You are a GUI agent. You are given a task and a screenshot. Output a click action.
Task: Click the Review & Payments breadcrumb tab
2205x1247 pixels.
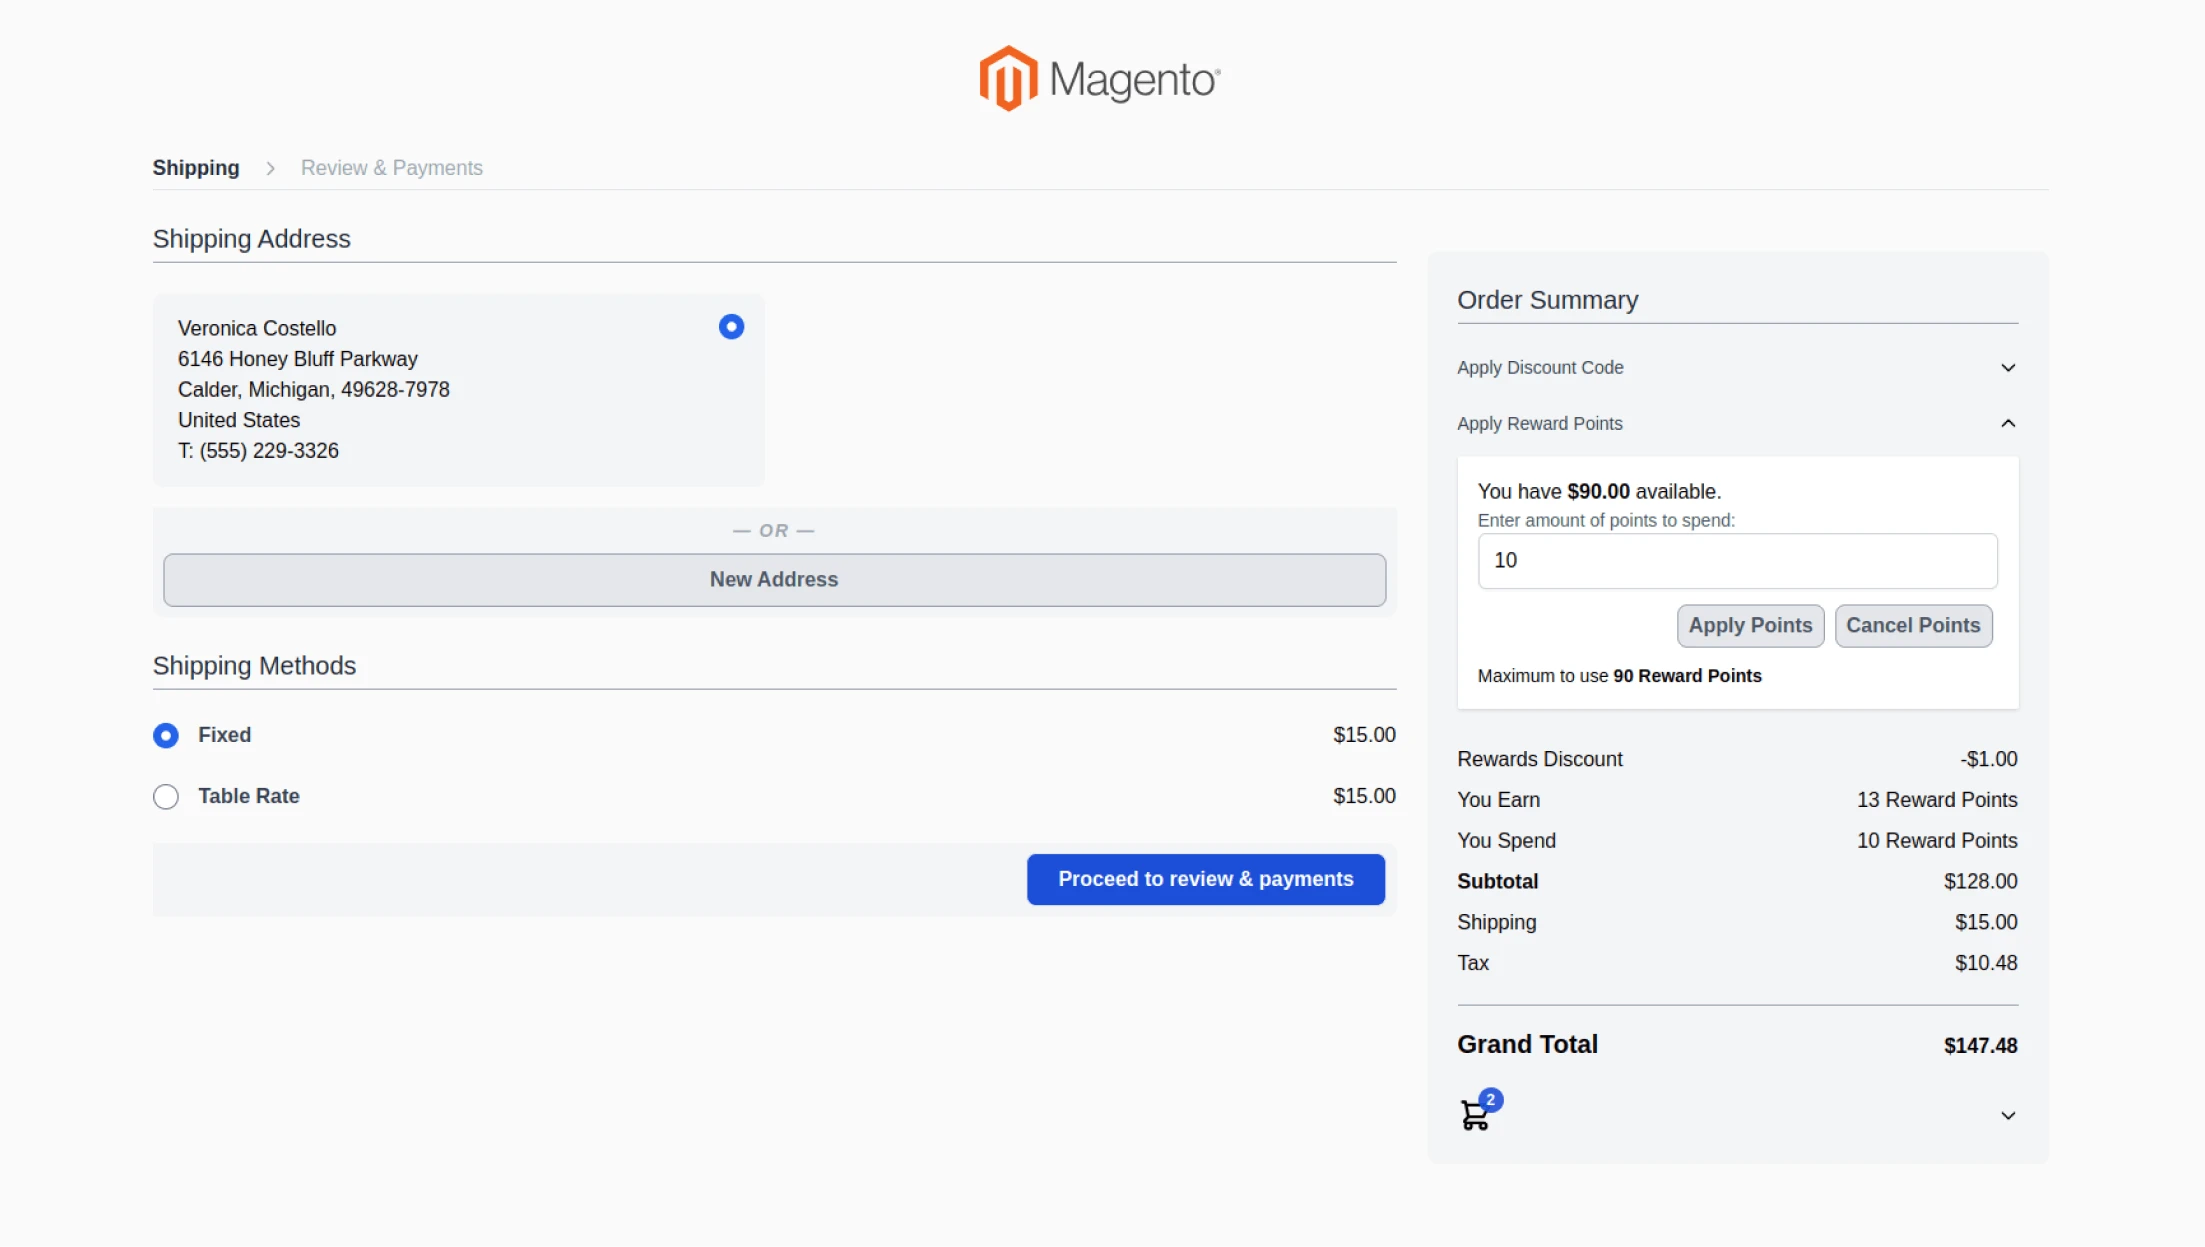(392, 168)
